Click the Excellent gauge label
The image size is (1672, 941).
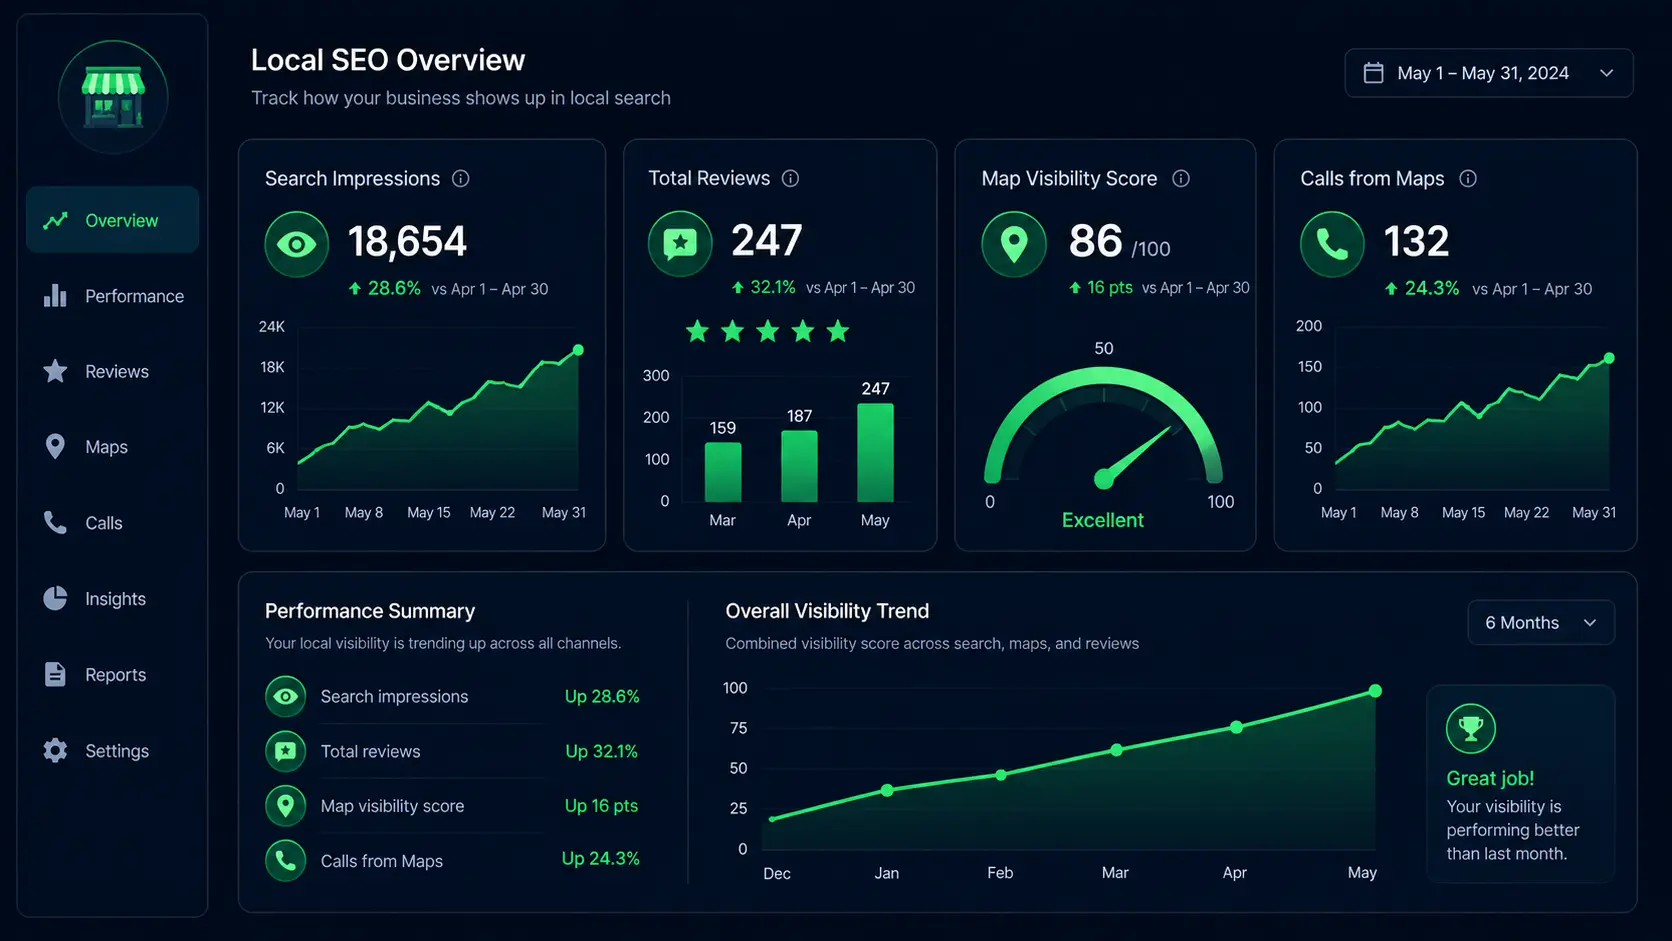click(x=1103, y=520)
